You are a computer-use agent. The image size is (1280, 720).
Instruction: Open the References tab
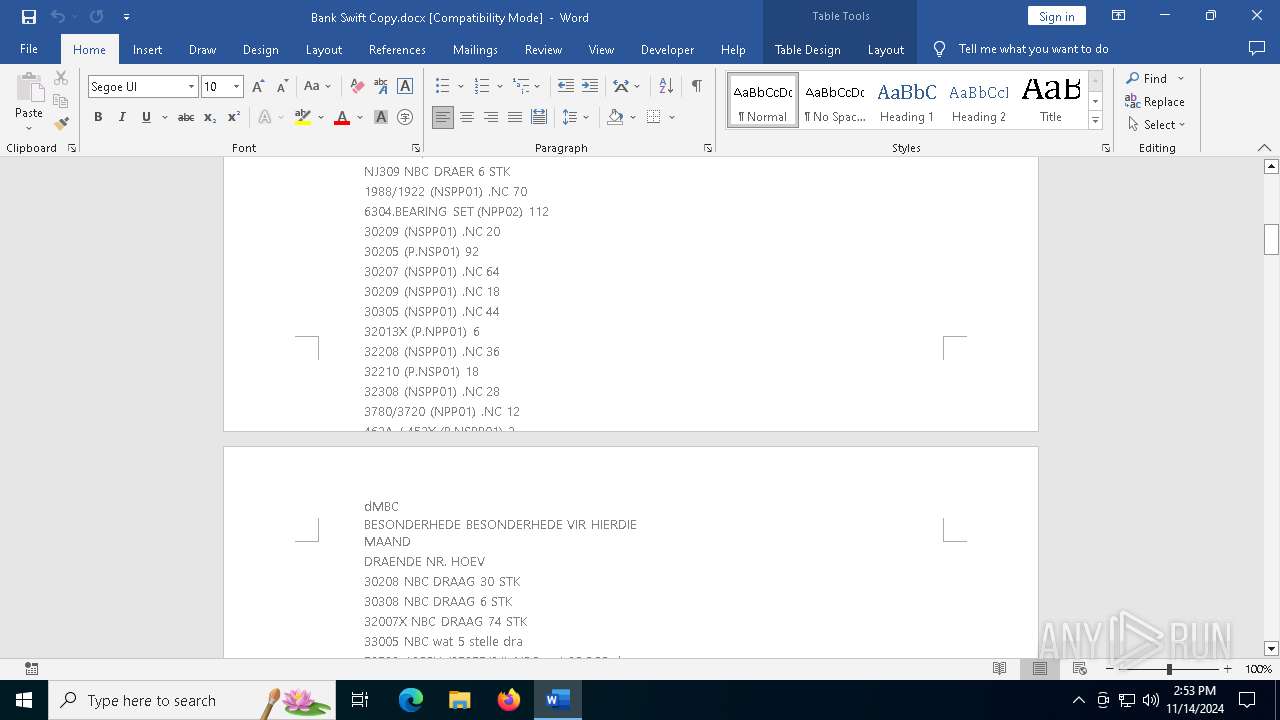(x=397, y=49)
